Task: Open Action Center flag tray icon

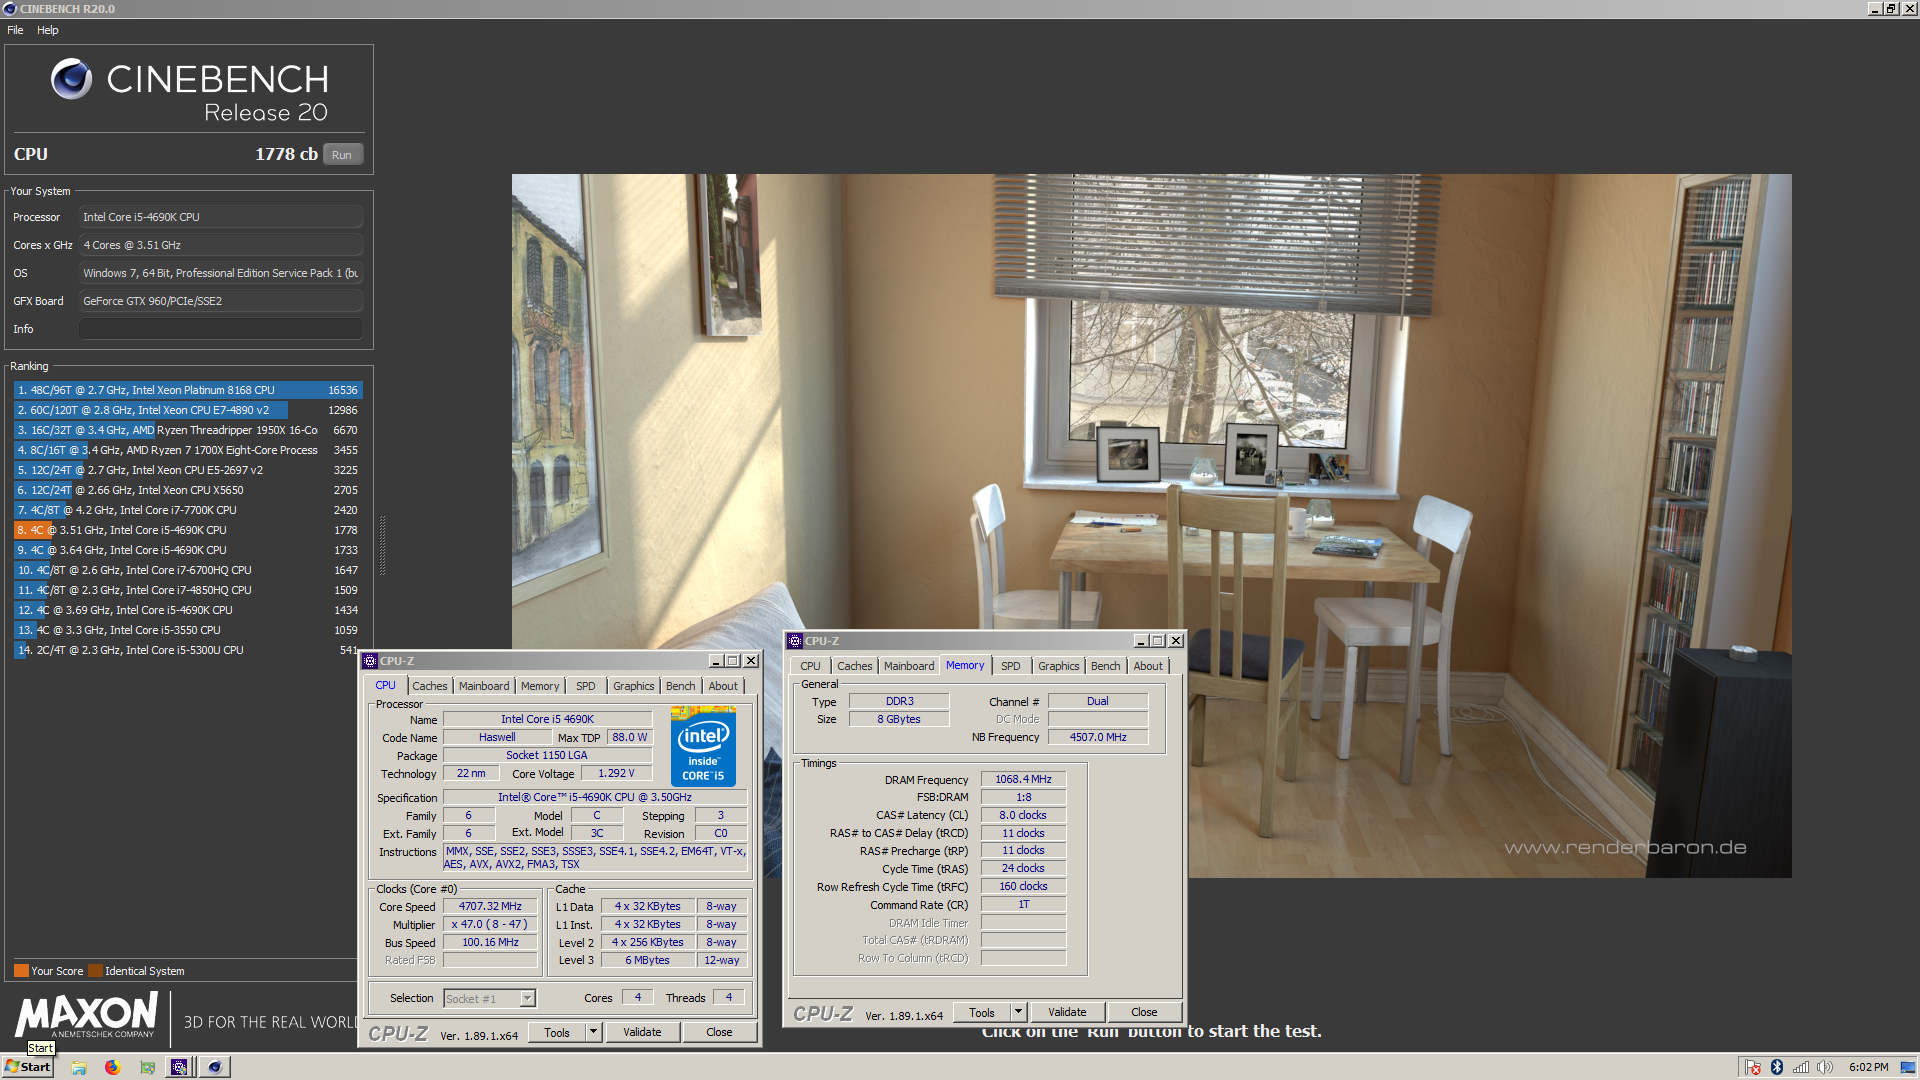Action: (x=1753, y=1067)
